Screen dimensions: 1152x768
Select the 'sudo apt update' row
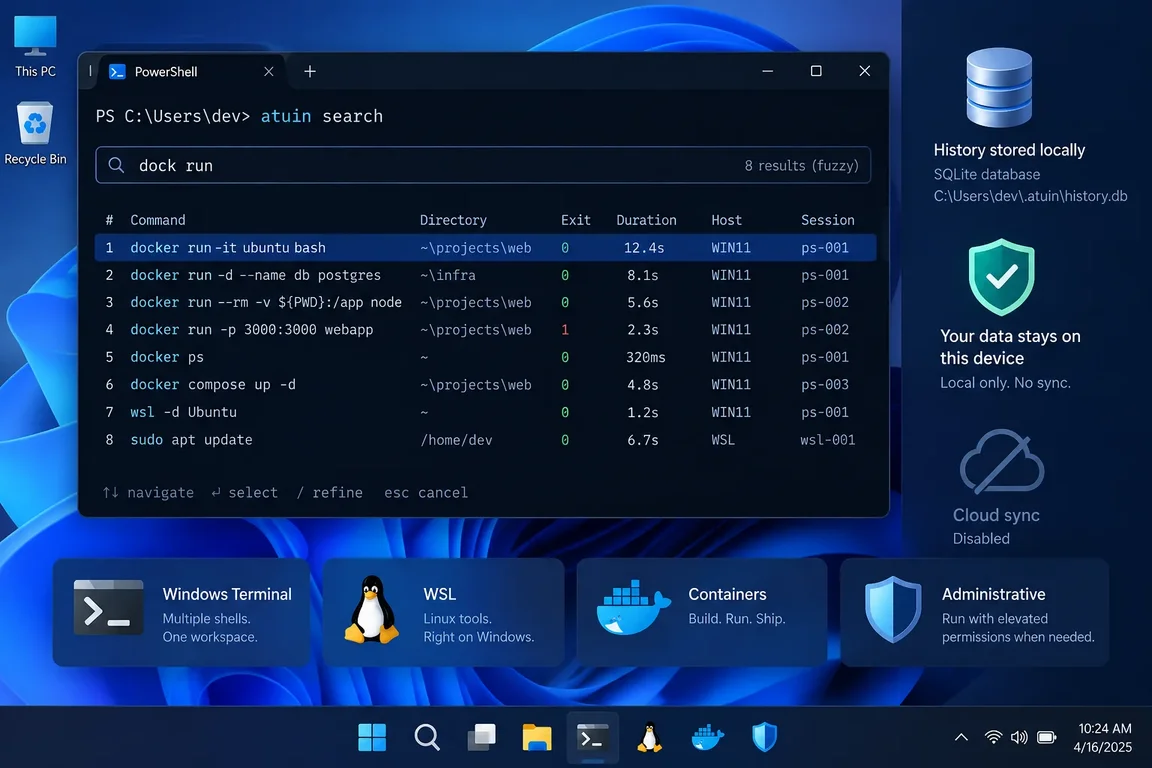tap(485, 439)
